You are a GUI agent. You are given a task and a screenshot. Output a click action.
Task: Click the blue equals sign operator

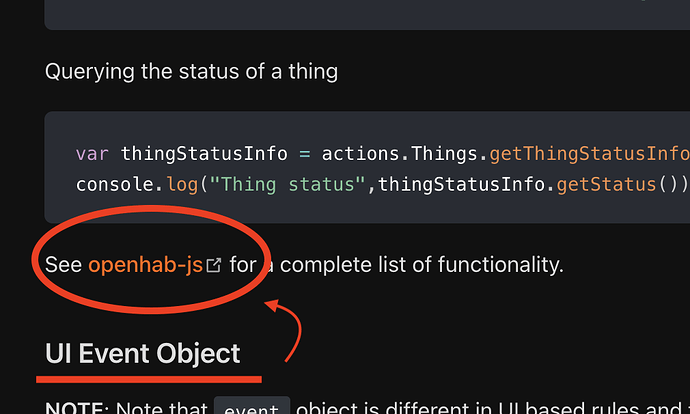click(x=305, y=154)
